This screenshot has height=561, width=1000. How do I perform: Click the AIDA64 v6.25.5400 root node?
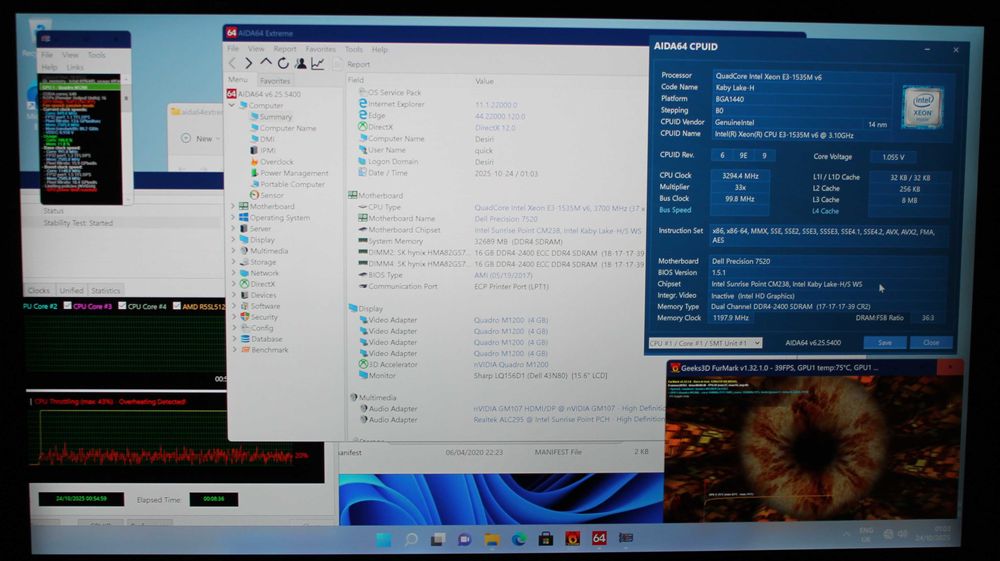pyautogui.click(x=268, y=94)
